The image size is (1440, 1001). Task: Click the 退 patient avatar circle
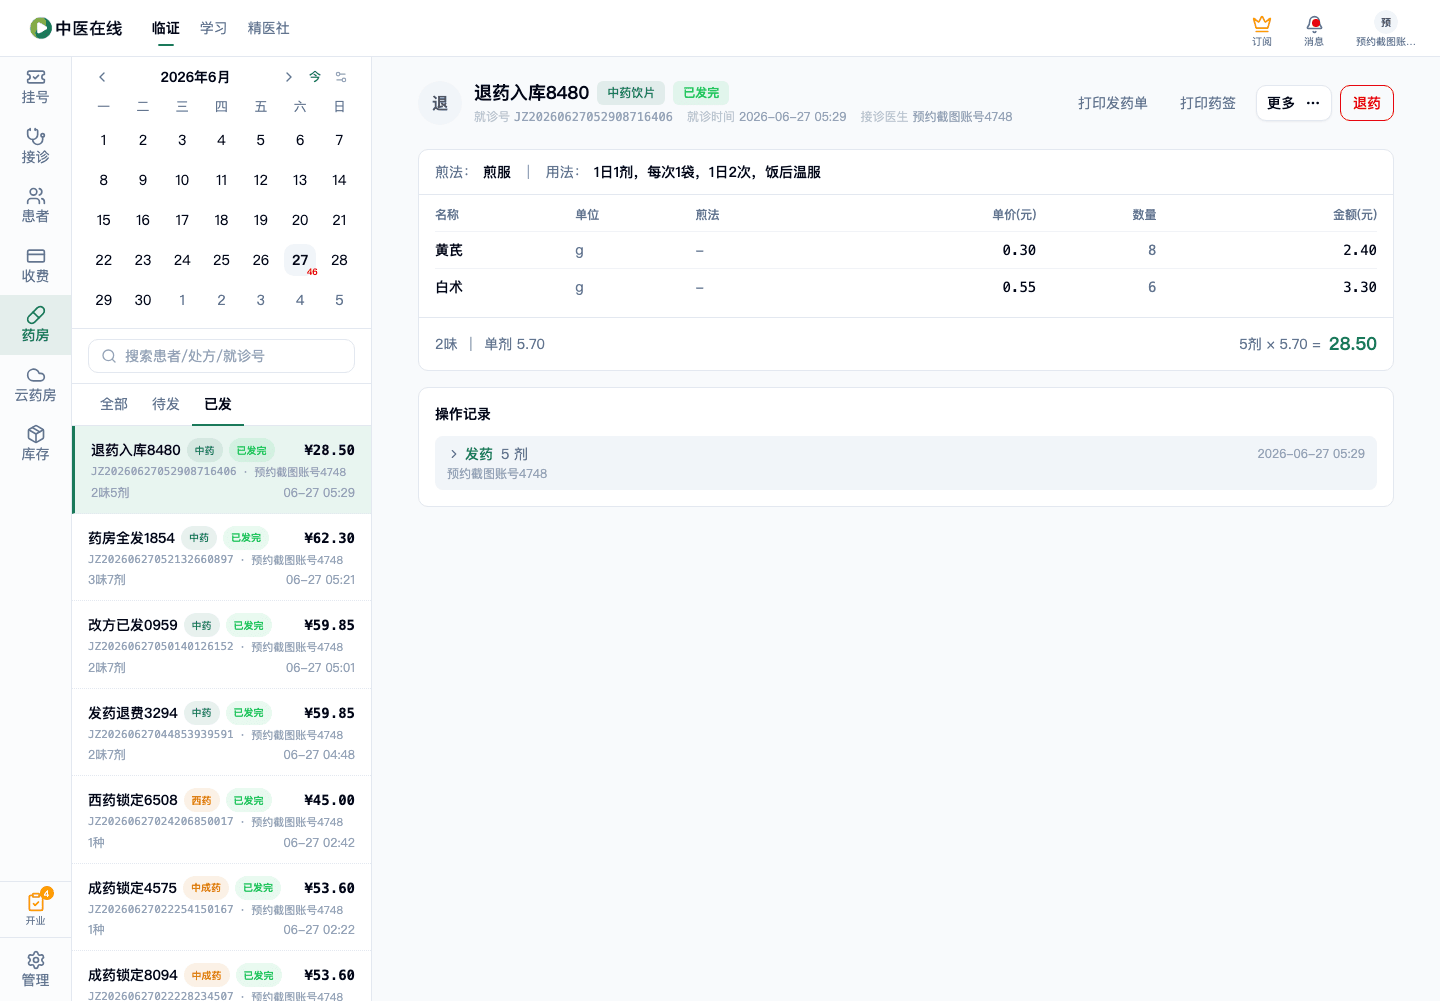tap(440, 103)
